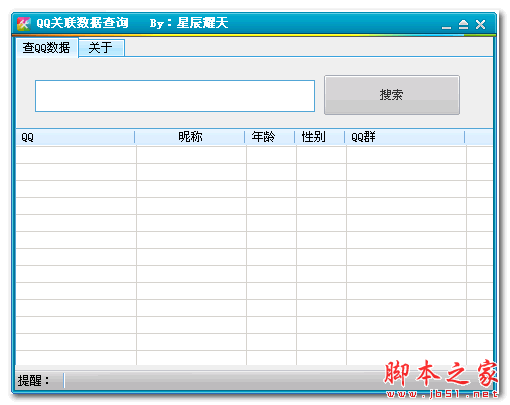Open the 关于 tab
Viewport: 510px width, 405px height.
(x=101, y=48)
